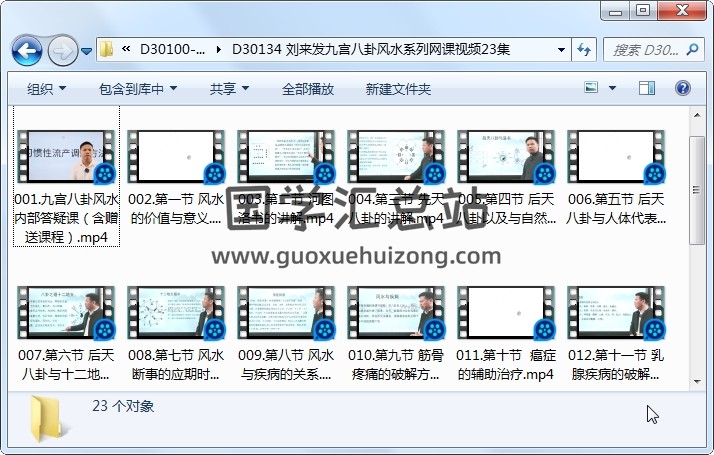
Task: Open the address bar history dropdown
Action: click(x=561, y=50)
